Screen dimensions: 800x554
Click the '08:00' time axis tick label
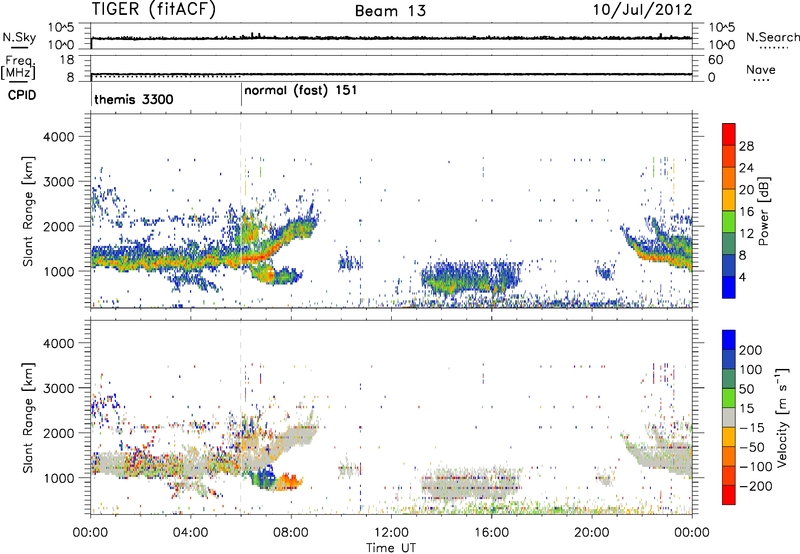(291, 533)
